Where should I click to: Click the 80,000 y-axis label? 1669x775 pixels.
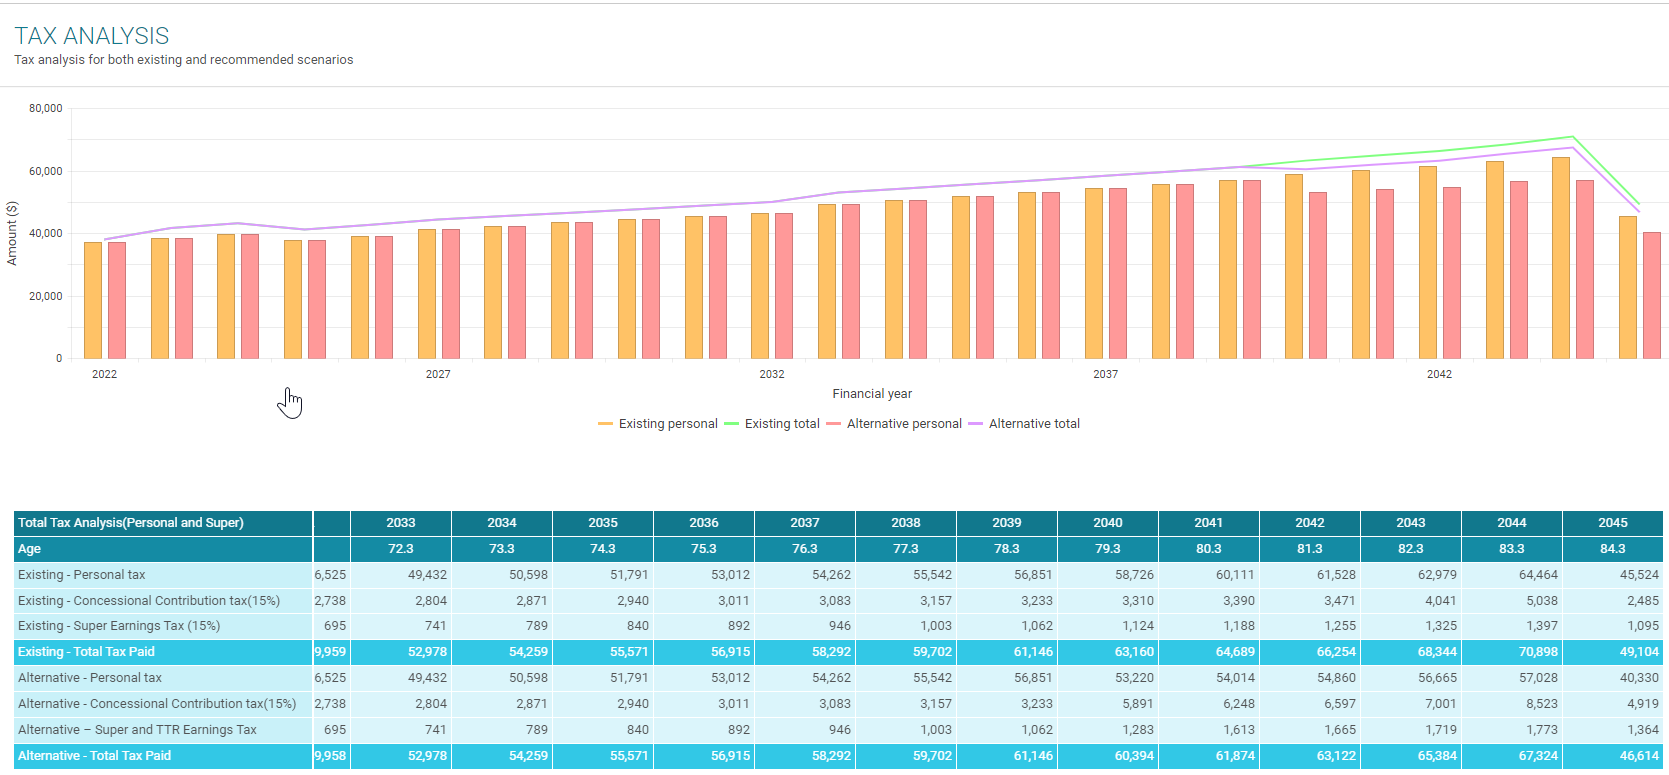(45, 108)
